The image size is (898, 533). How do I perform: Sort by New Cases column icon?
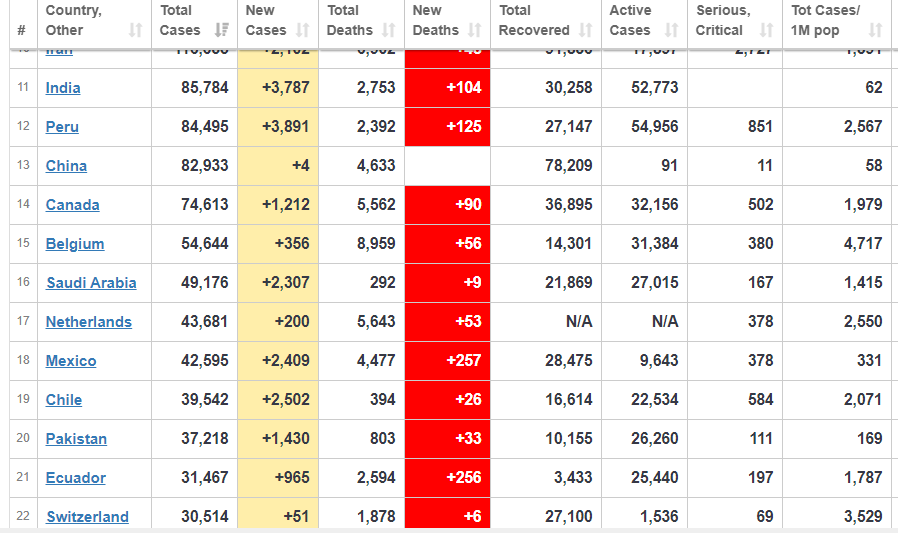pos(302,30)
